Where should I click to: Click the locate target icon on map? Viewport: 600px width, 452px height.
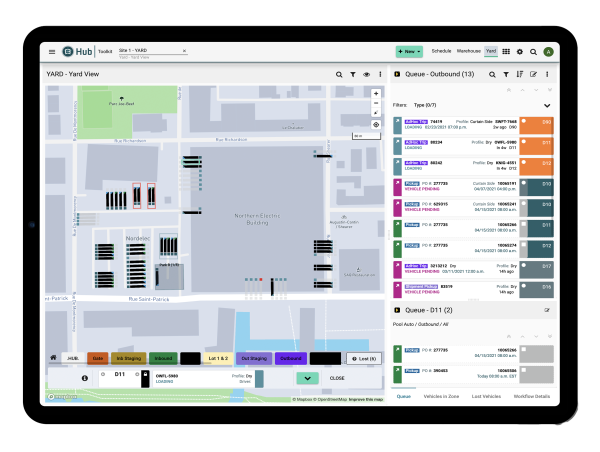(x=376, y=125)
